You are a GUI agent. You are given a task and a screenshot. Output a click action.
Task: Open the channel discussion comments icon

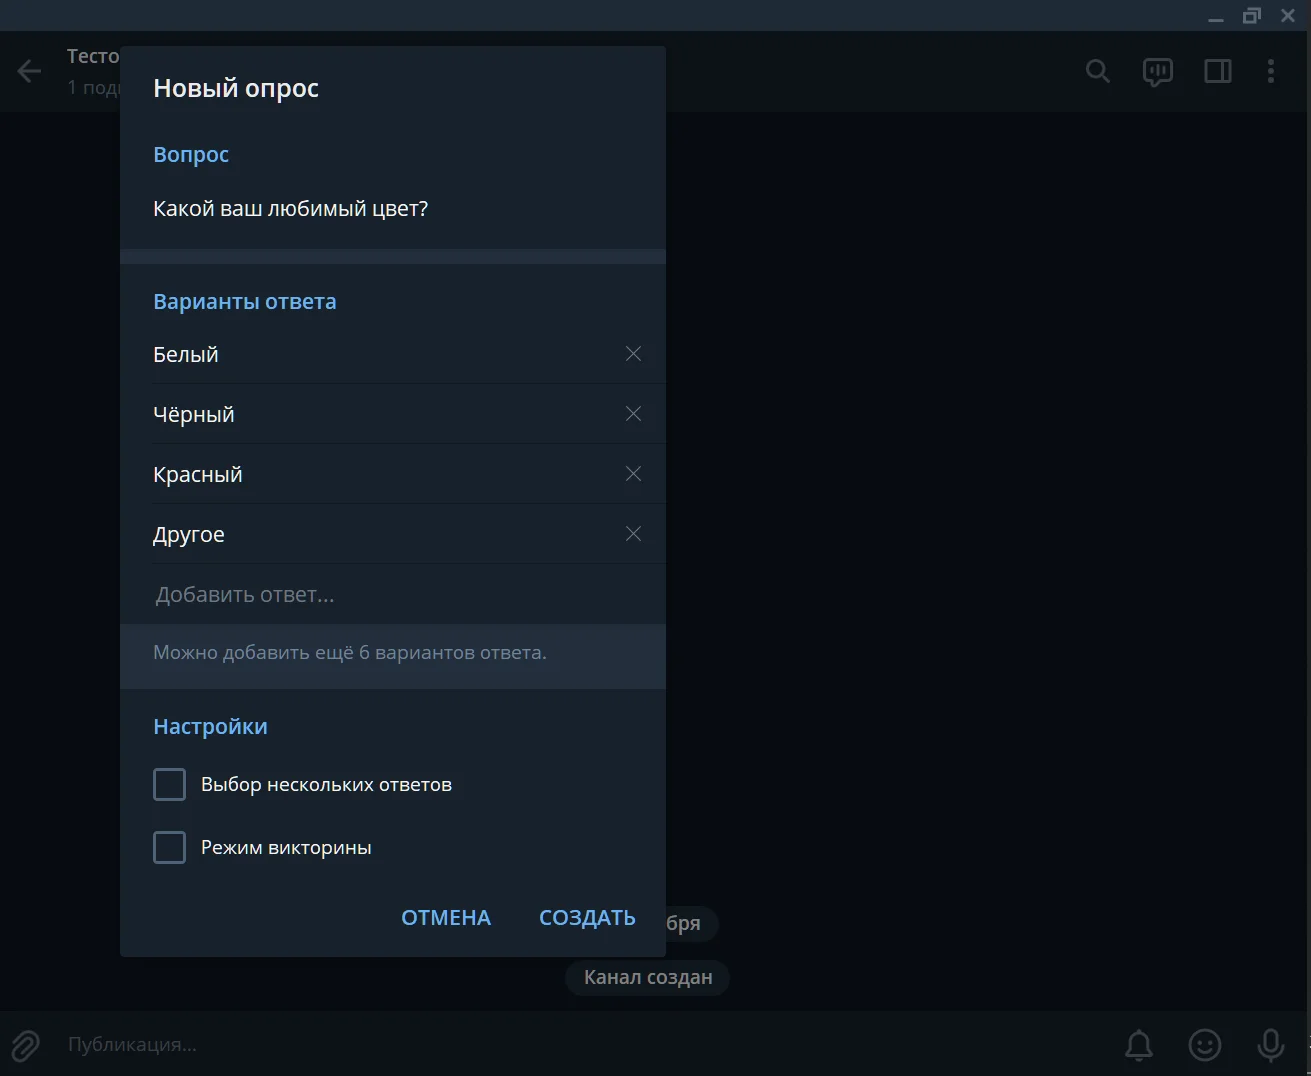[x=1157, y=71]
